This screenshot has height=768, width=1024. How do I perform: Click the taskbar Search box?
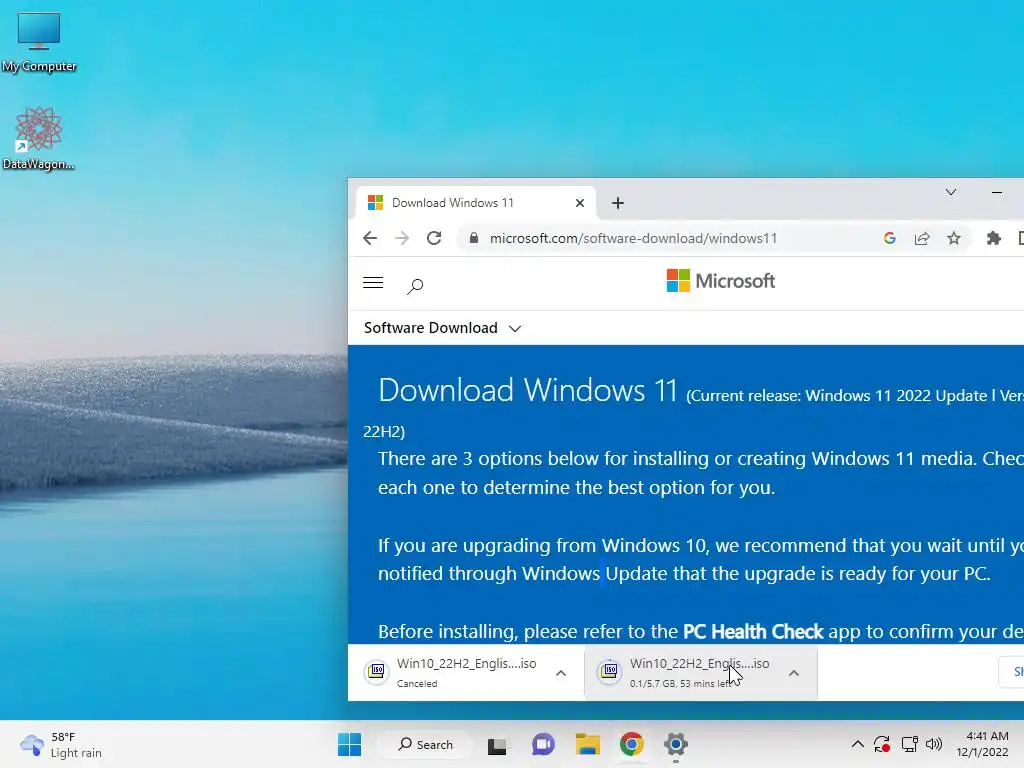click(x=426, y=744)
